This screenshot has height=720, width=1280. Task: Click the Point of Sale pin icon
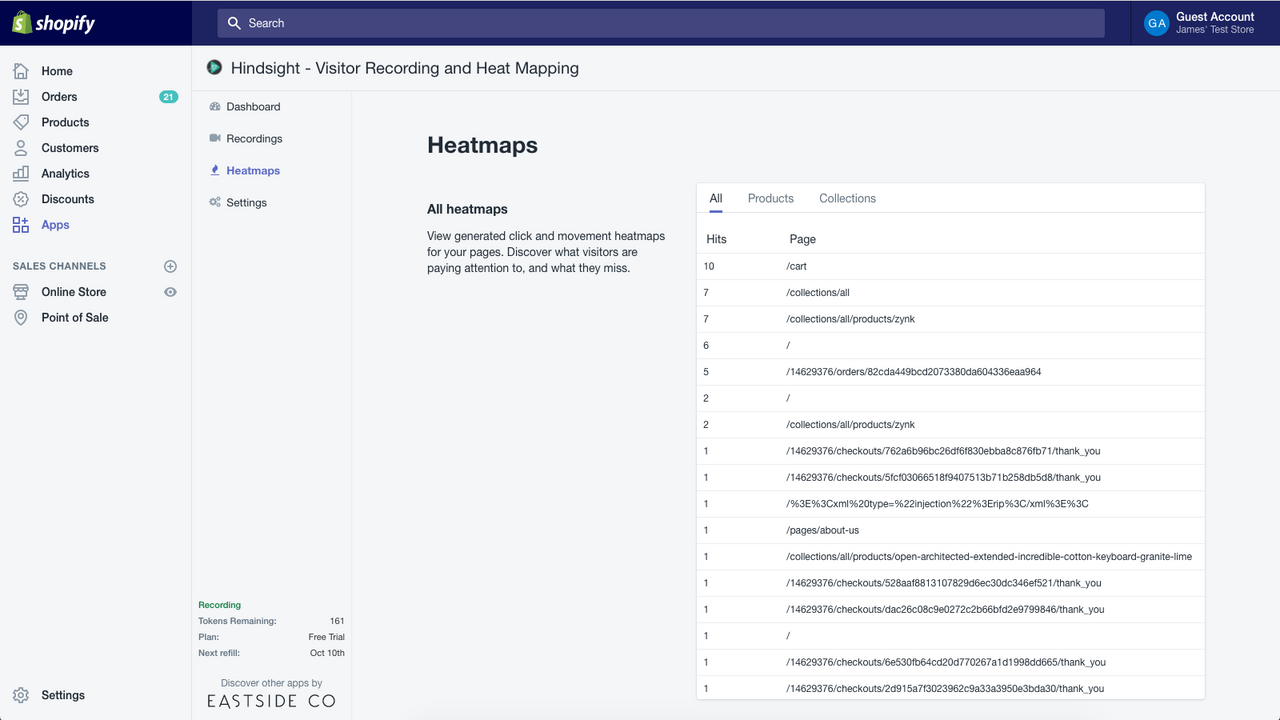tap(21, 317)
